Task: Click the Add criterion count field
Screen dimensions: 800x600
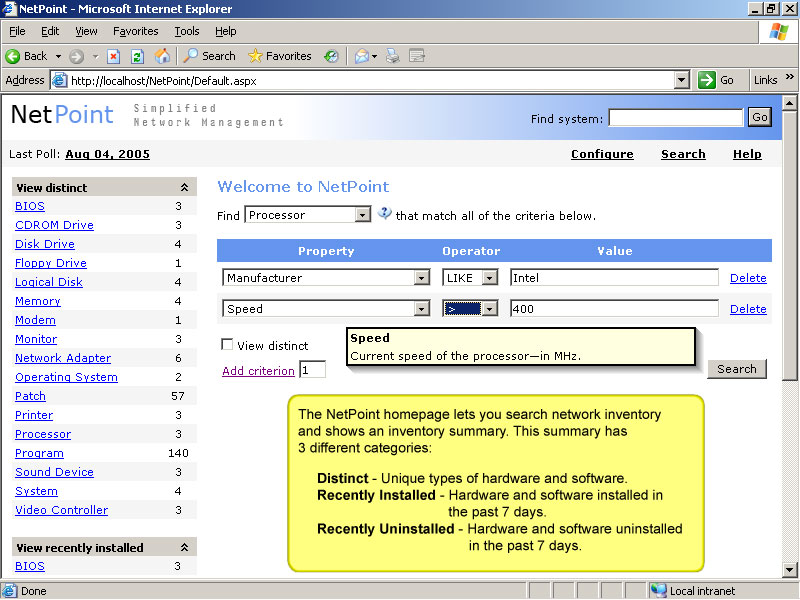Action: tap(312, 370)
